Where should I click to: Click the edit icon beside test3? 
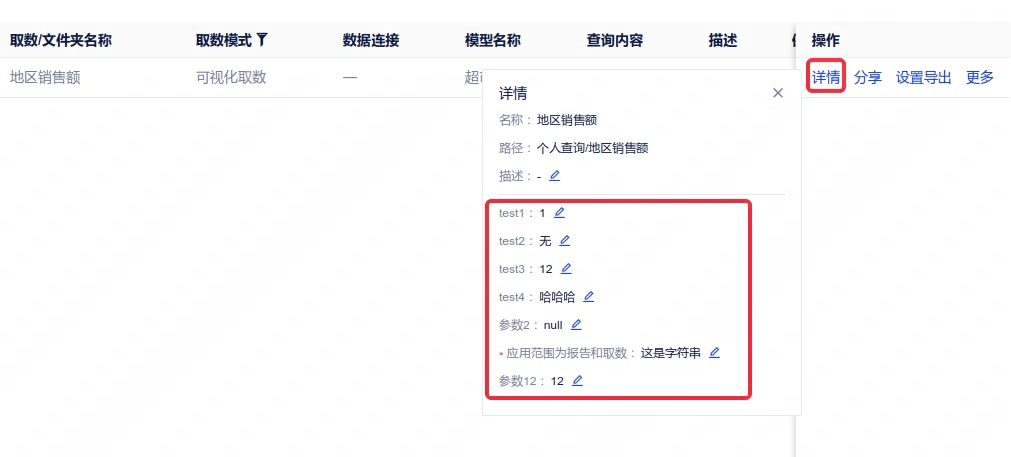pos(567,269)
